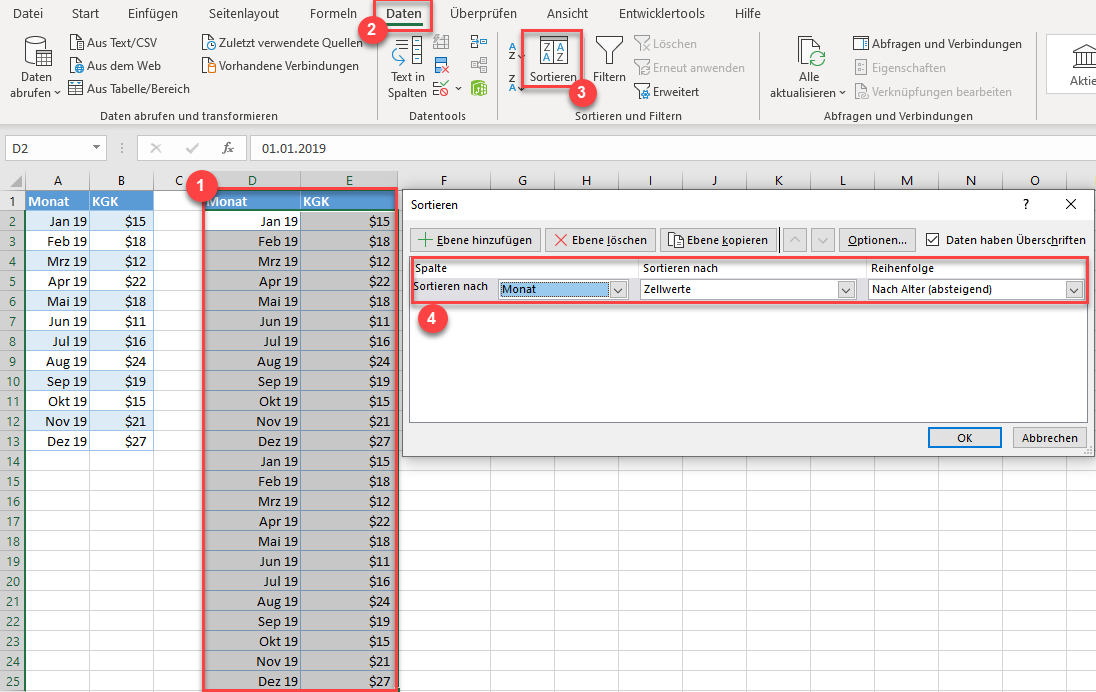Open the Daten abrufen database icon

(36, 52)
